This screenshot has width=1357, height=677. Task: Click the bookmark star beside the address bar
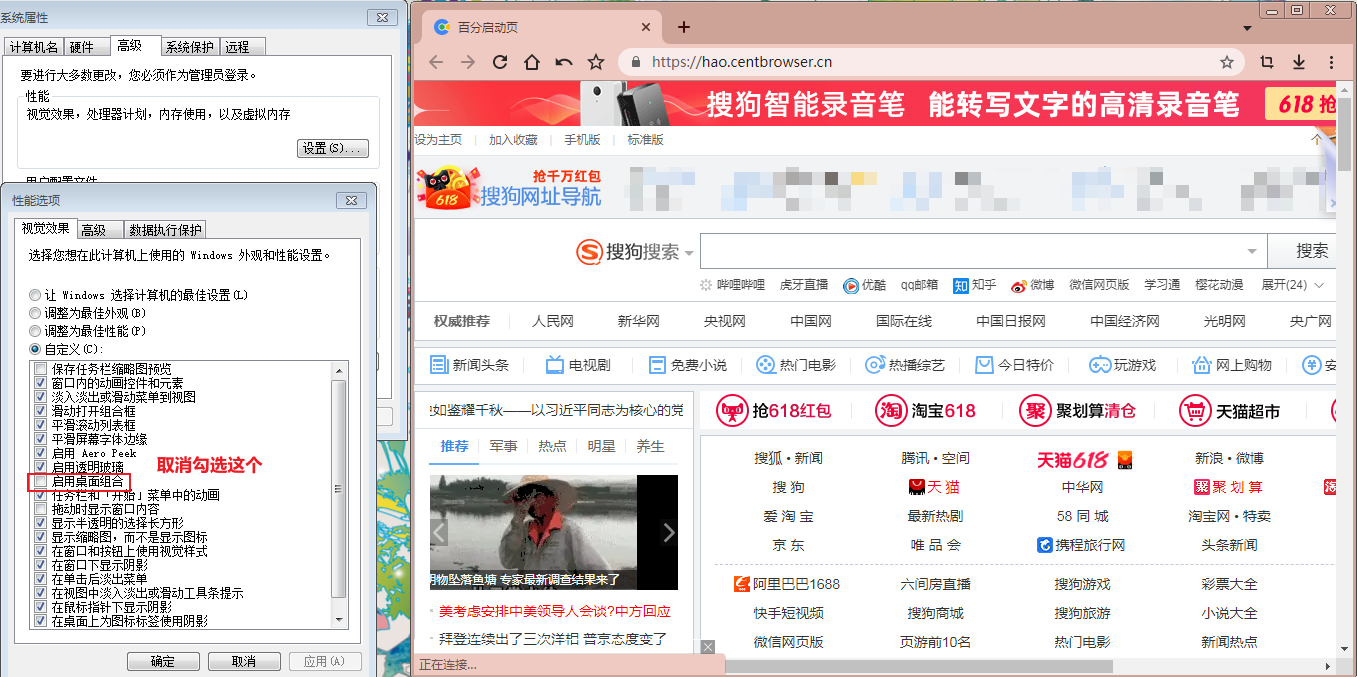point(596,62)
